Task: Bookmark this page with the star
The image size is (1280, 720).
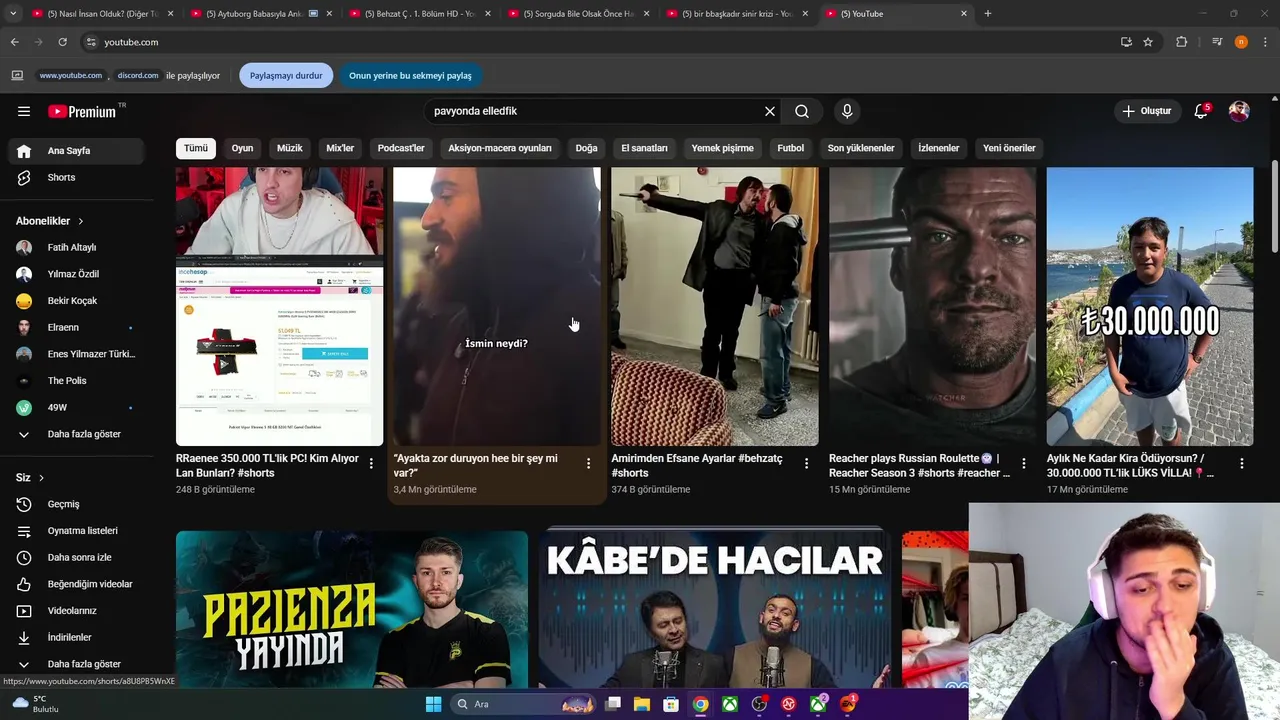Action: pos(1148,42)
